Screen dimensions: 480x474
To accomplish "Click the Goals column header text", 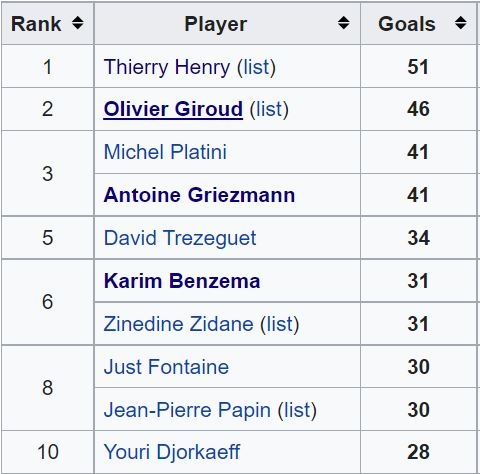I will pyautogui.click(x=407, y=24).
